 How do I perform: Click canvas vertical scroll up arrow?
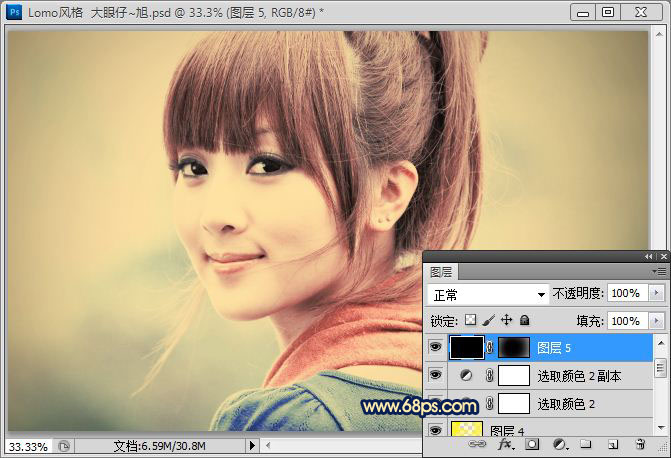tap(659, 34)
